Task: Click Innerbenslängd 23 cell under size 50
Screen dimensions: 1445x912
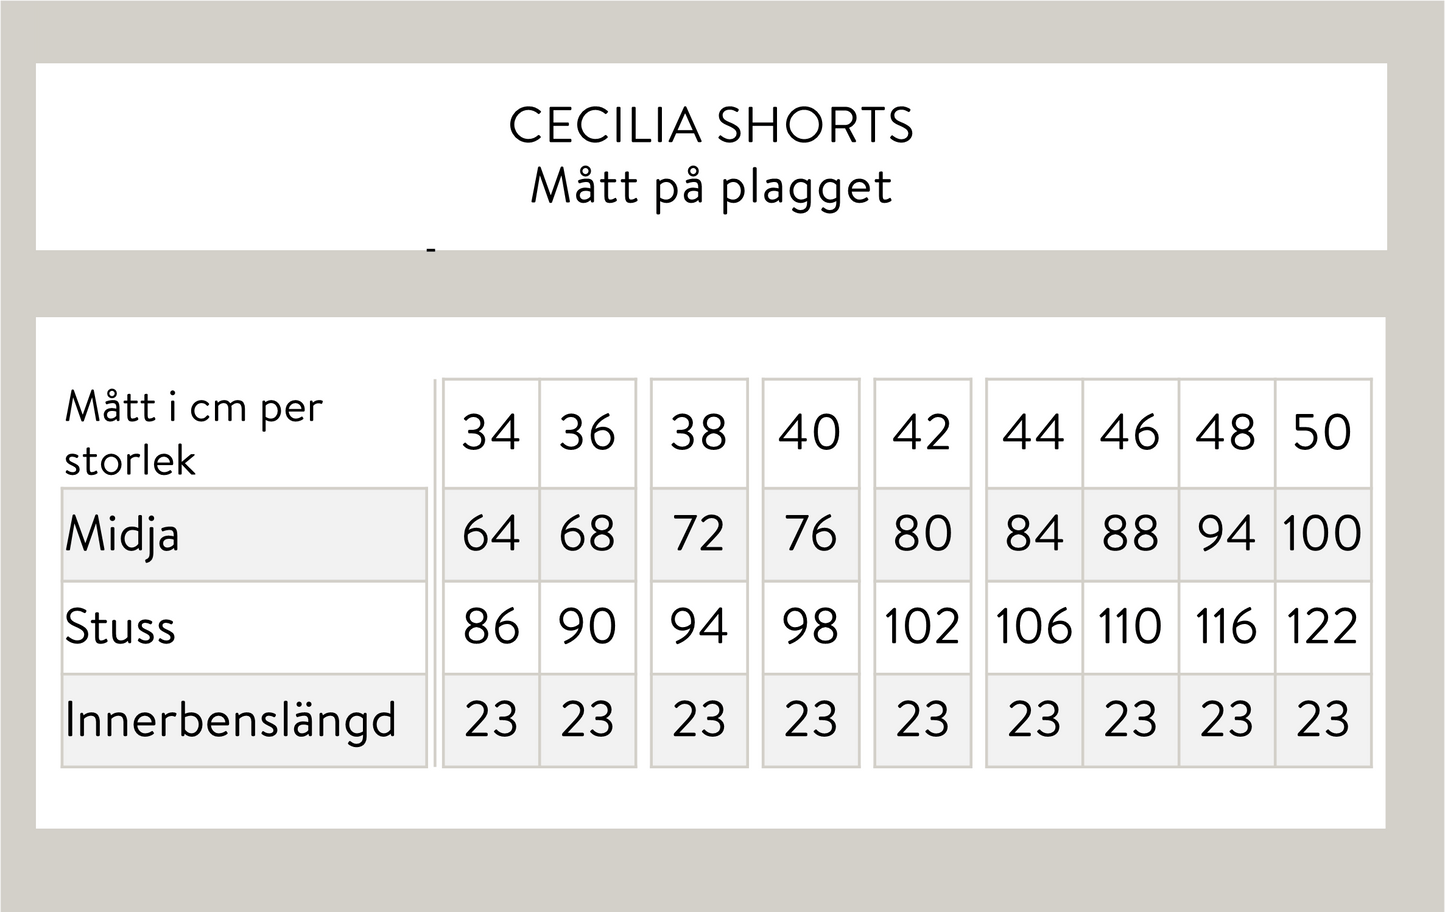Action: [1322, 720]
